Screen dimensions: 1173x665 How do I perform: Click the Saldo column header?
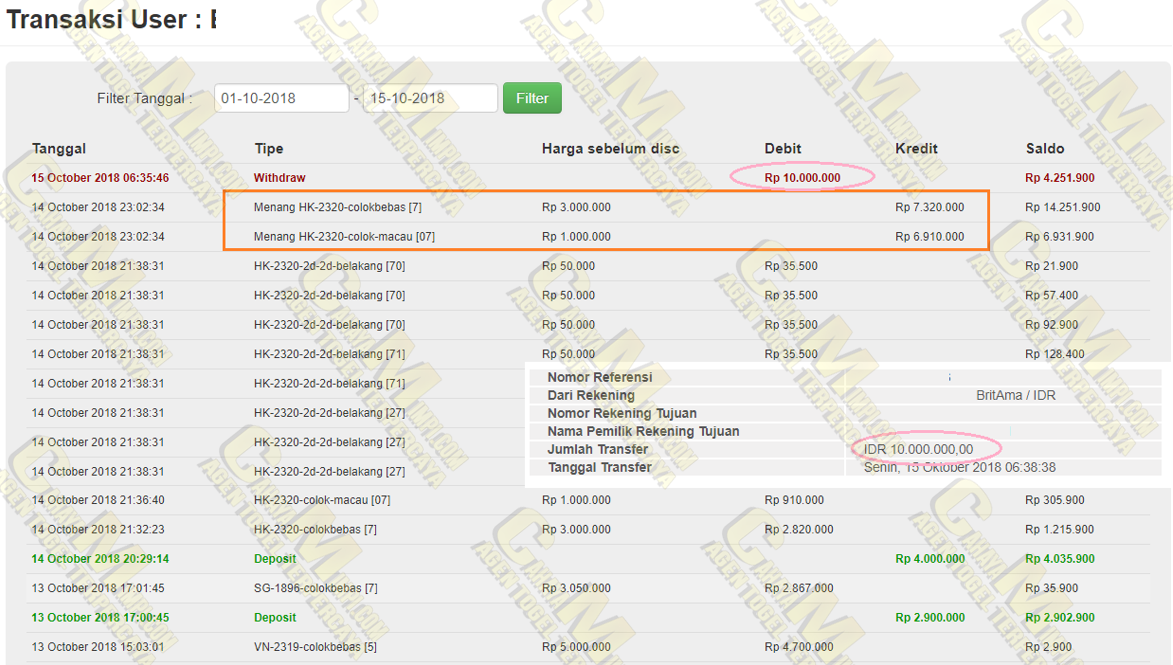click(1045, 148)
